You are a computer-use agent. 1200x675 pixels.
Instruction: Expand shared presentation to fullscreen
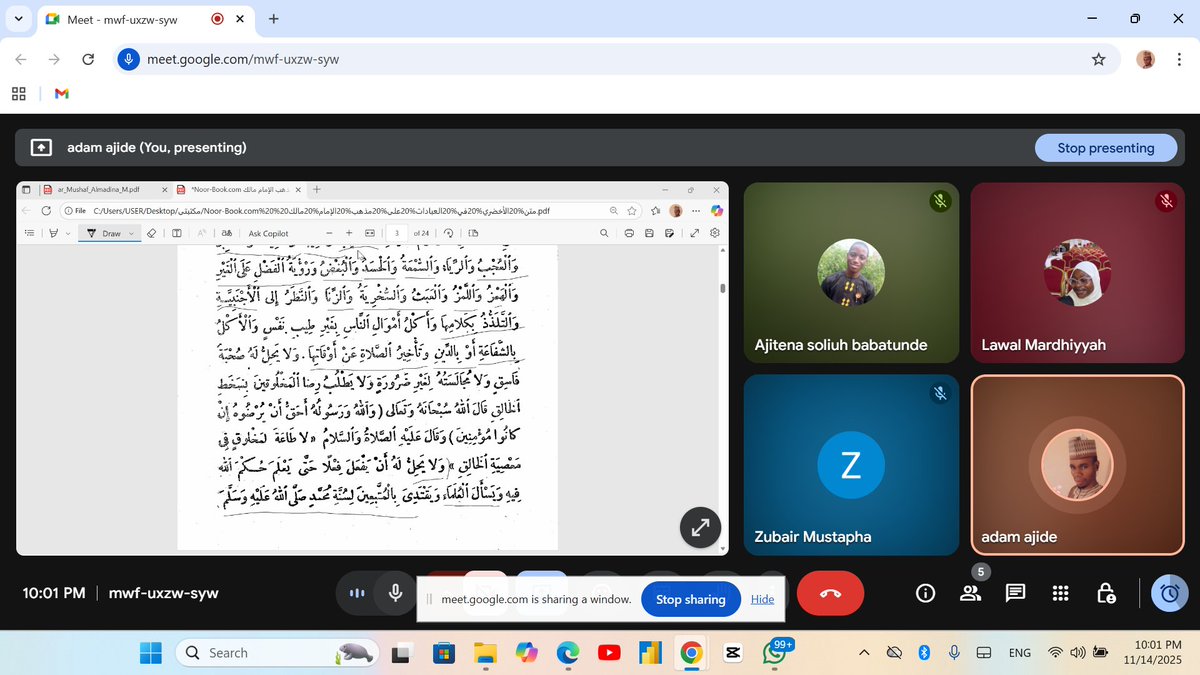coord(701,527)
